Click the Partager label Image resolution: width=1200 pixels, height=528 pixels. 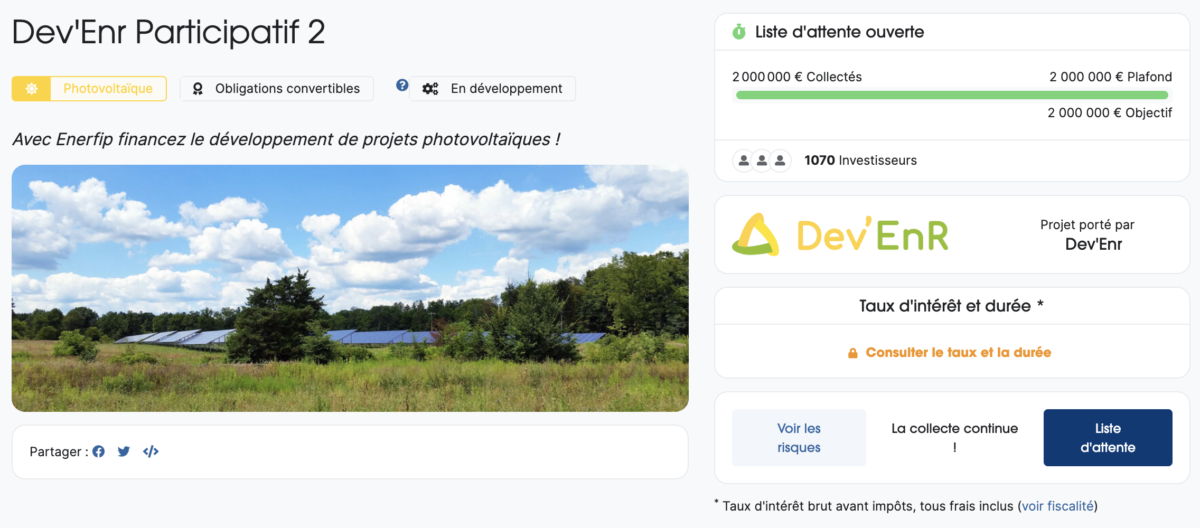click(59, 452)
